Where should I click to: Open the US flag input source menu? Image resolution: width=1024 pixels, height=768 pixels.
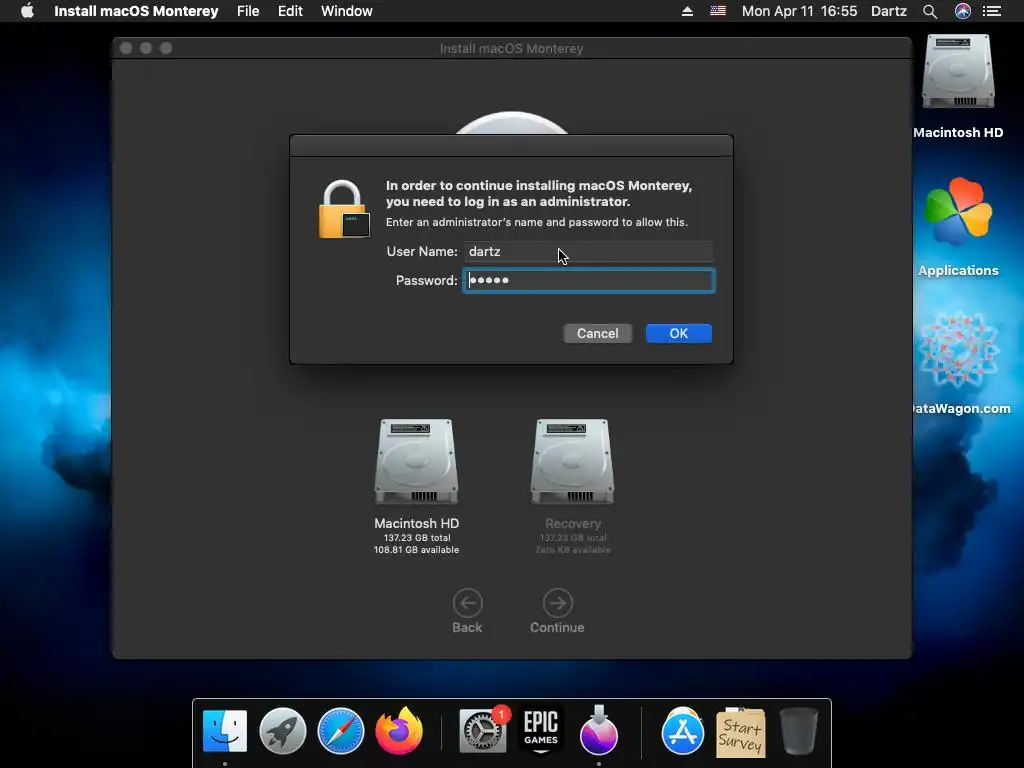[718, 11]
